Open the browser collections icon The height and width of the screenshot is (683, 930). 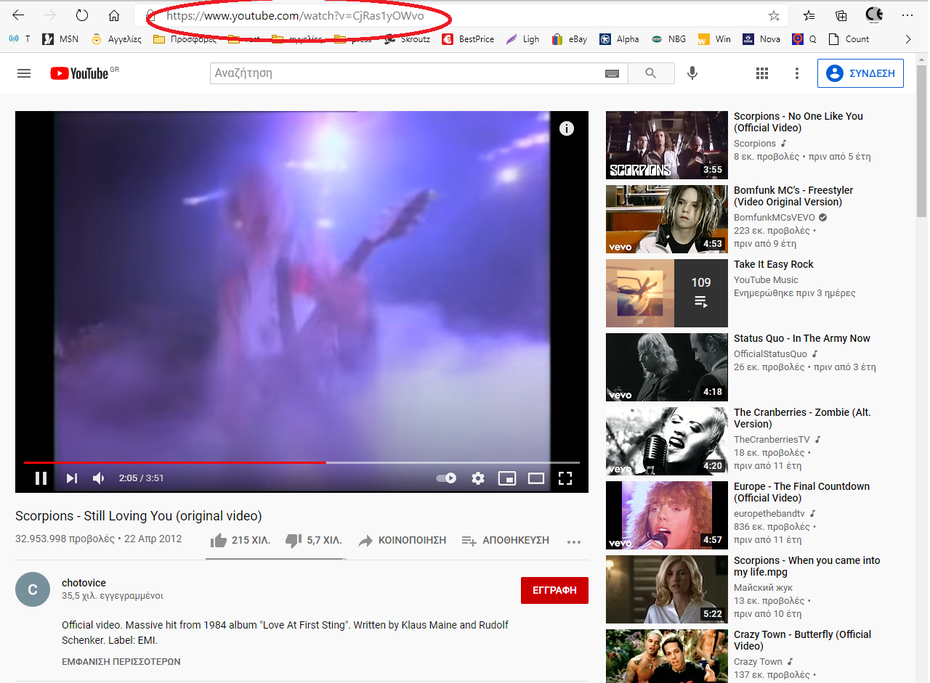[841, 16]
